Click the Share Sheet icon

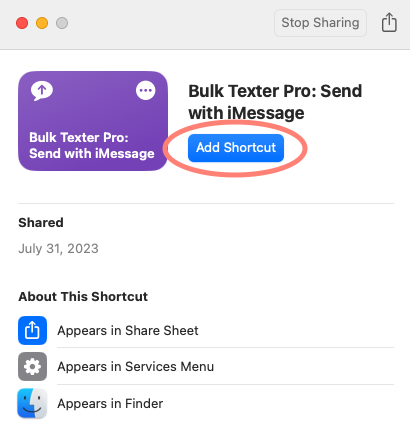click(x=32, y=330)
